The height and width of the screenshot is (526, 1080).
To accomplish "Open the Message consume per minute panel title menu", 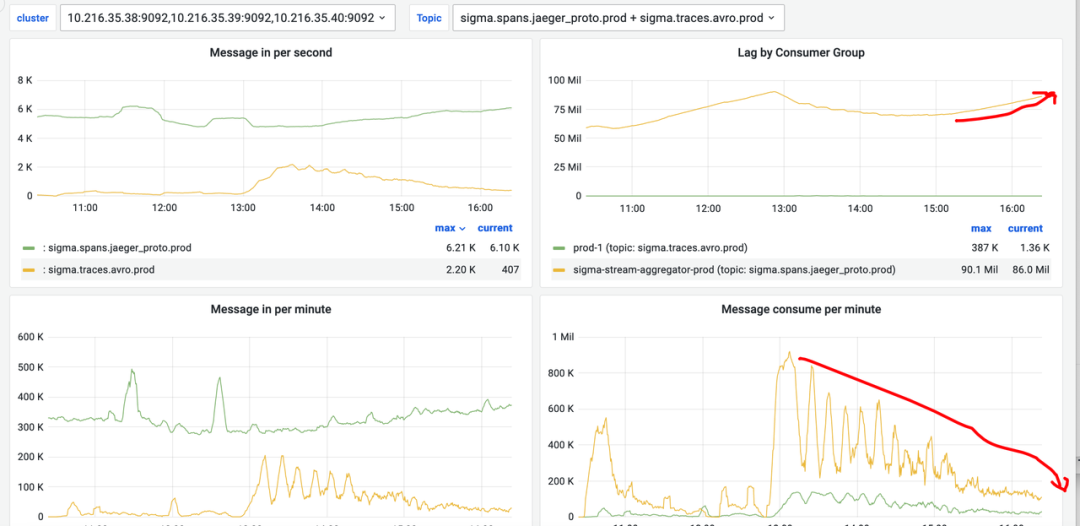I will click(800, 309).
